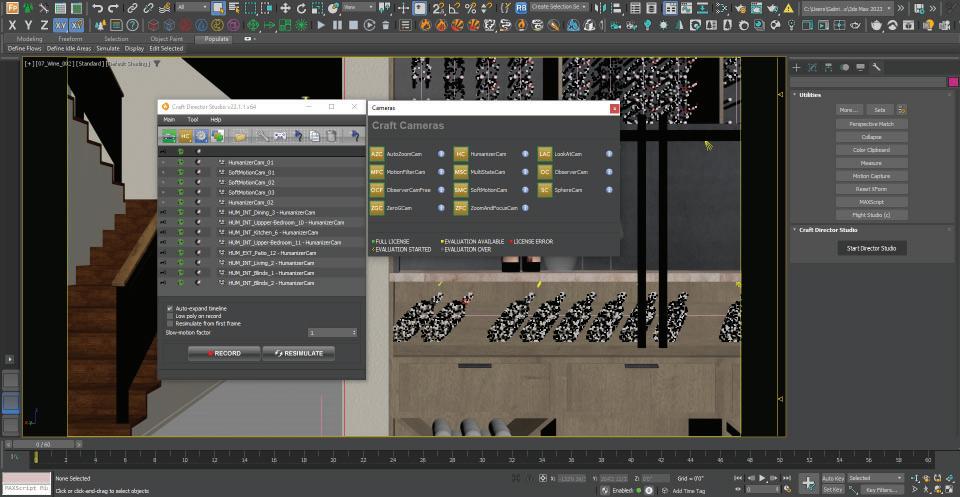
Task: Open the Tool menu in Craft Director
Action: coord(193,119)
